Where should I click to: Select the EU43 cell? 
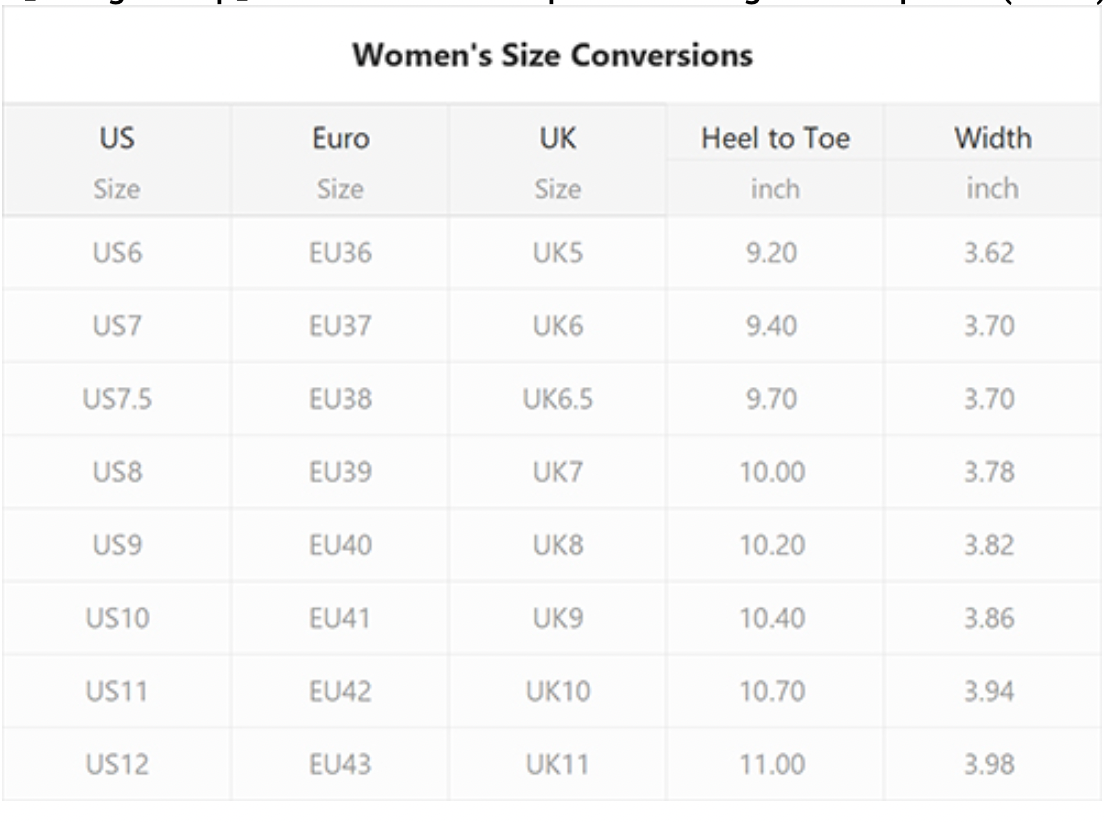click(340, 764)
